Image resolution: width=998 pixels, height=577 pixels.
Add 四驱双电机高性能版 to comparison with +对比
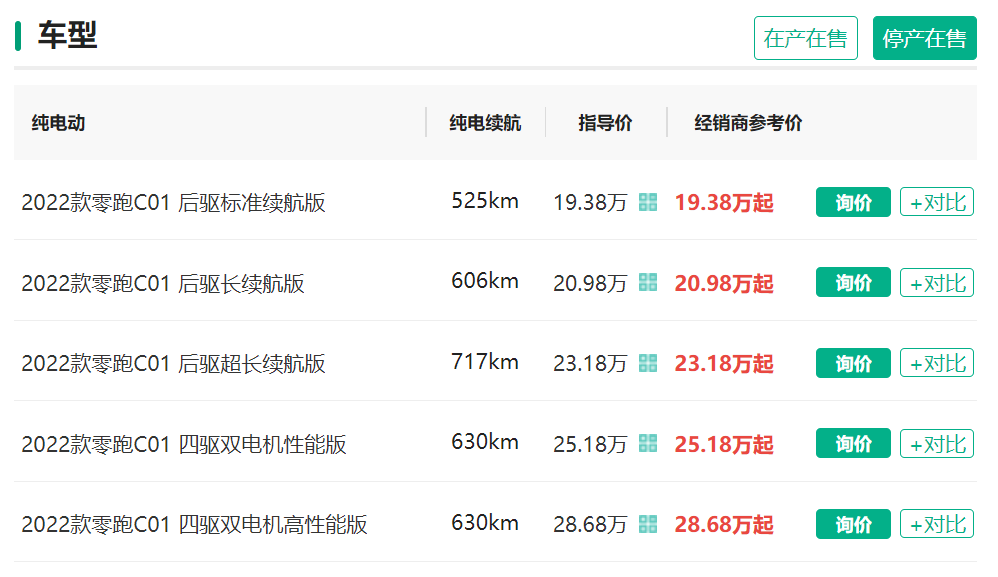(937, 524)
